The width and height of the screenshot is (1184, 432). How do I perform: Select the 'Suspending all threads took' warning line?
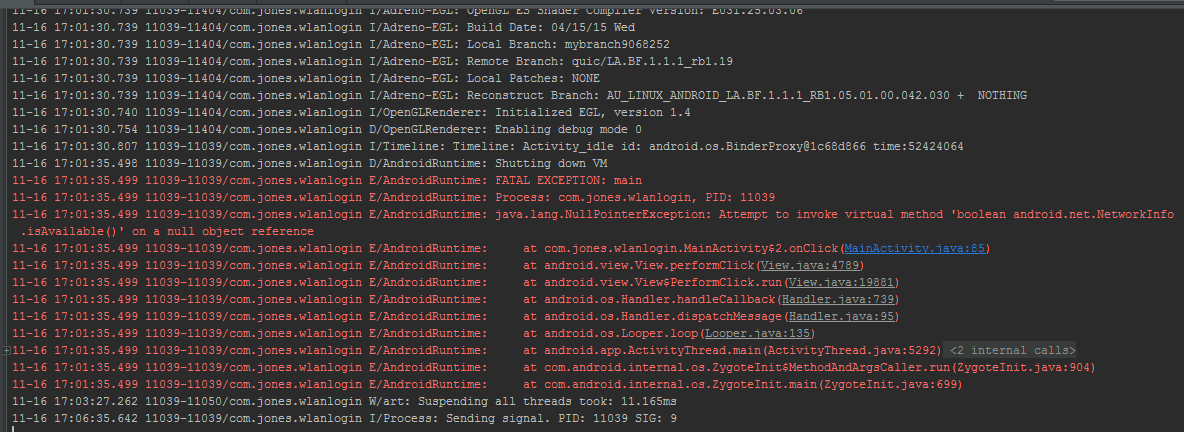coord(344,401)
